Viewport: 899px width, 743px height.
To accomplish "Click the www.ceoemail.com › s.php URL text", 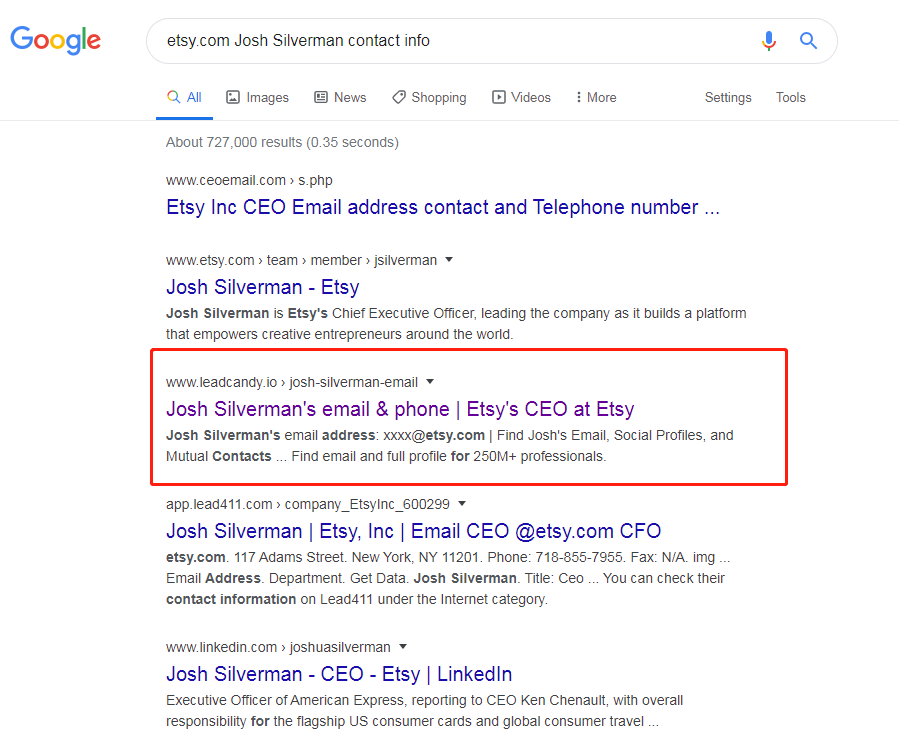I will 249,180.
